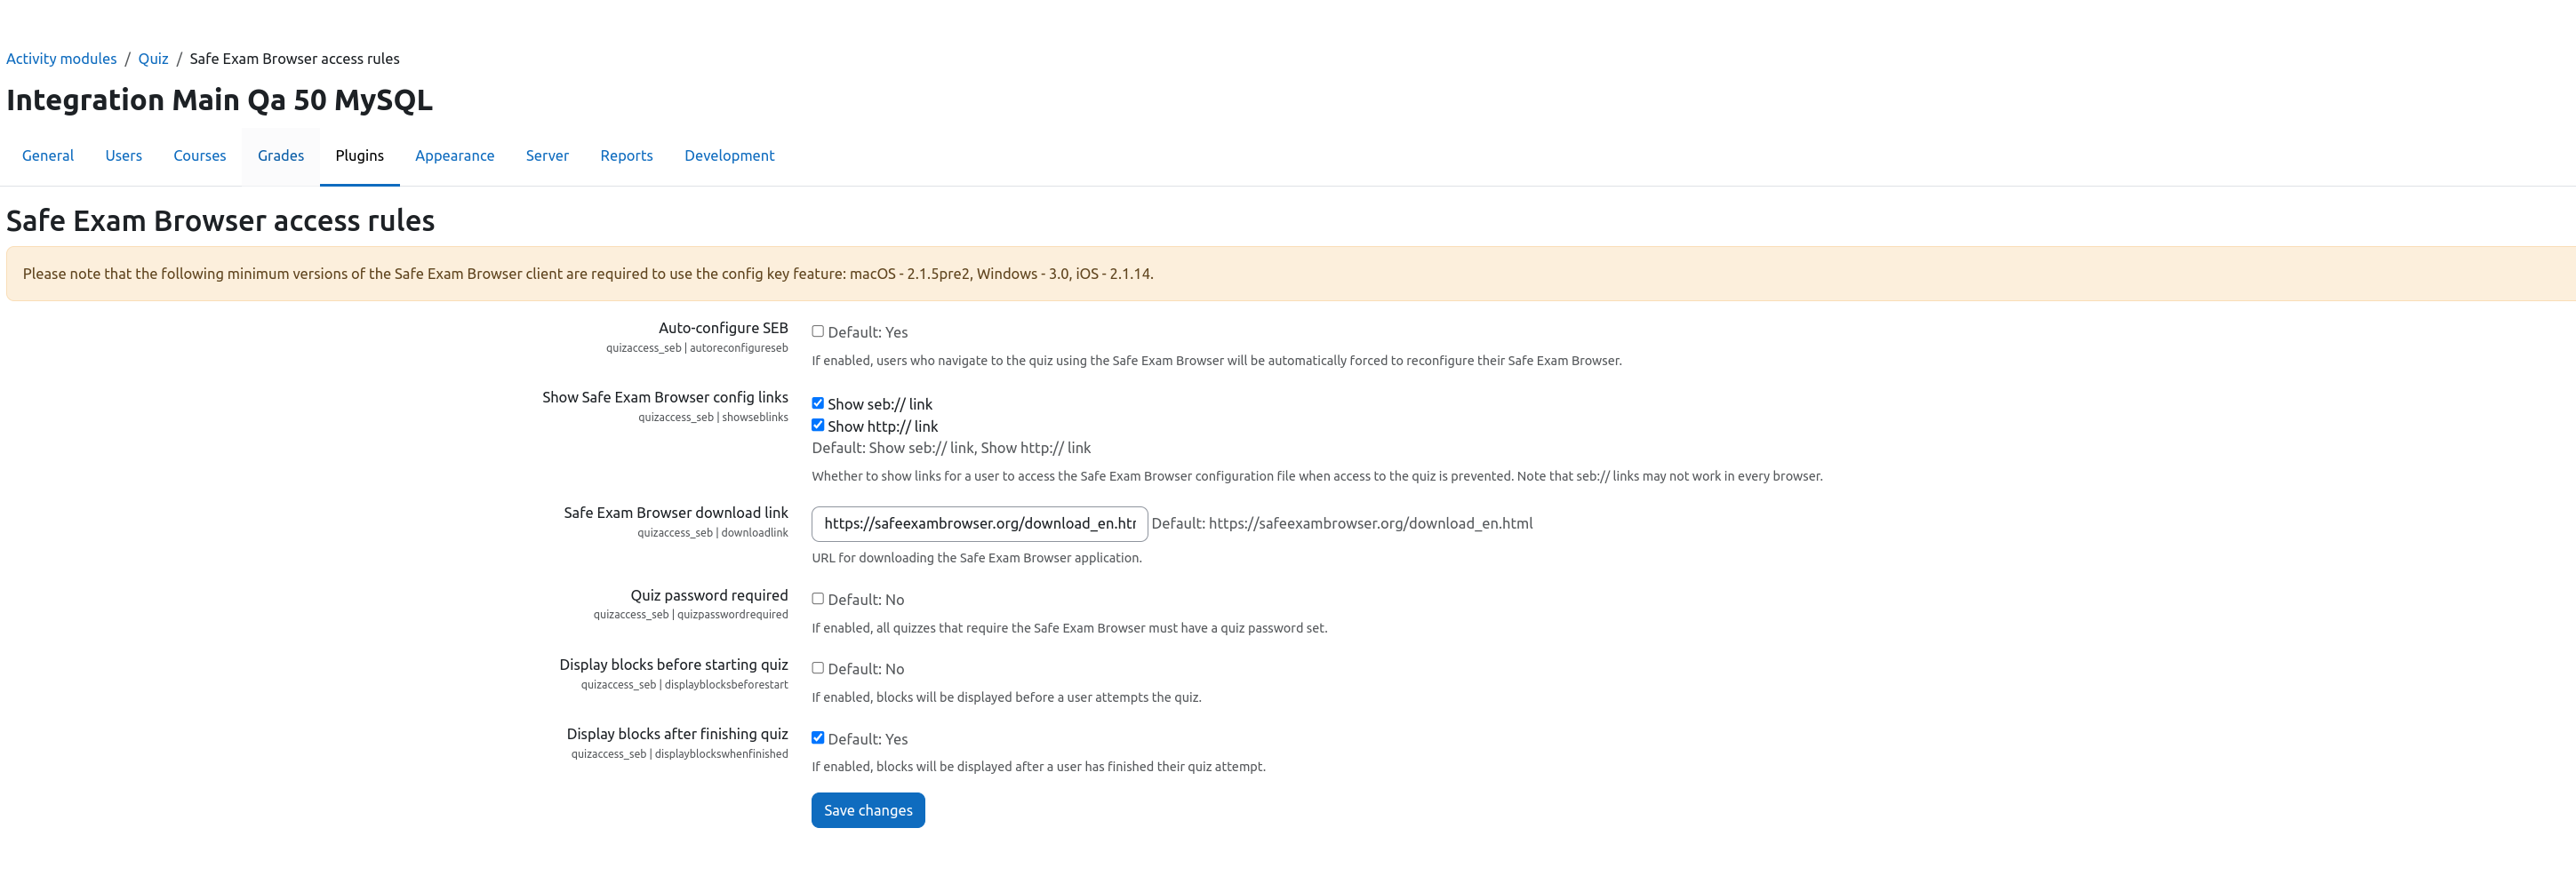2576x876 pixels.
Task: Uncheck the Show http:// link option
Action: (x=817, y=425)
